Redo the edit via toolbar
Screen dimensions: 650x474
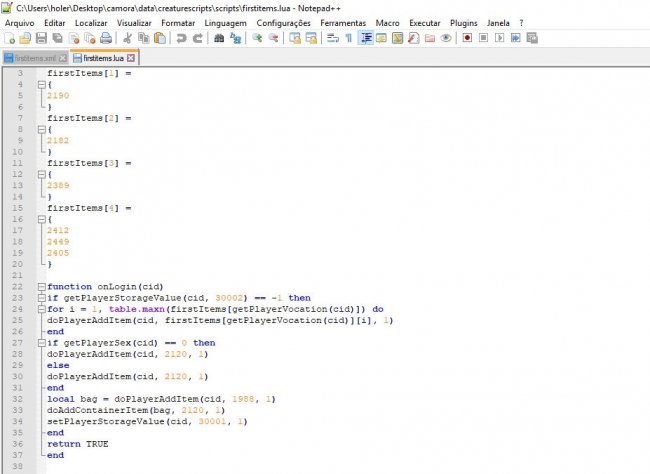[197, 39]
